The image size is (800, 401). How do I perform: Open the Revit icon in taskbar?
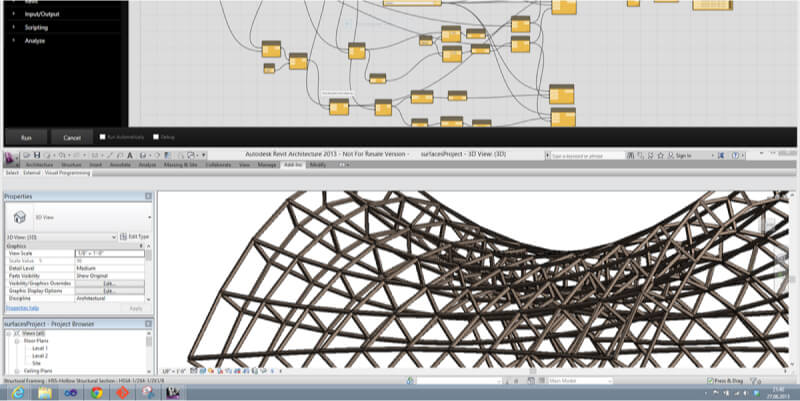(173, 392)
